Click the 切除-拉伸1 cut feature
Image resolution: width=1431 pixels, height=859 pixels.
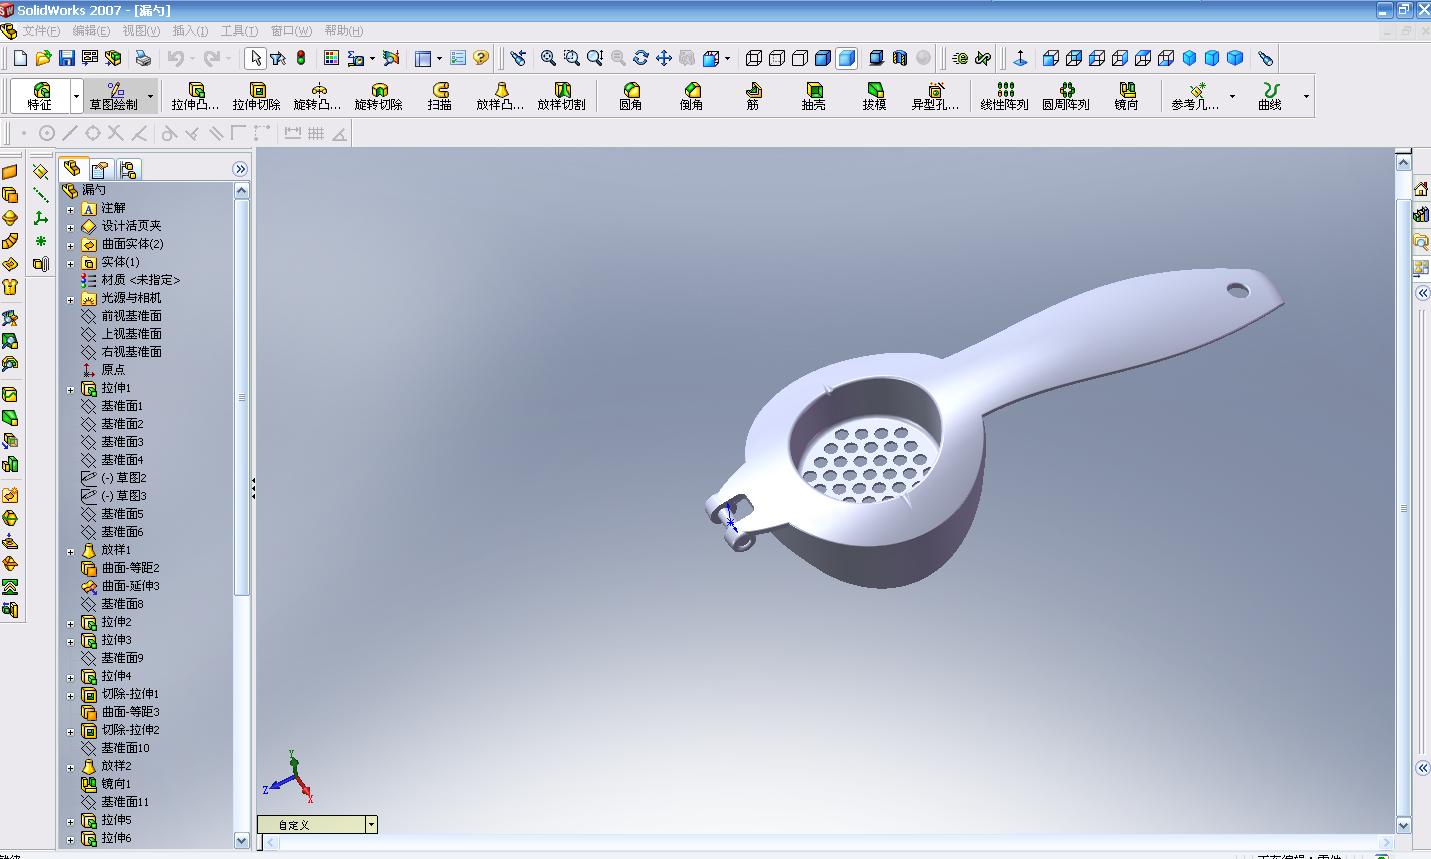[130, 694]
